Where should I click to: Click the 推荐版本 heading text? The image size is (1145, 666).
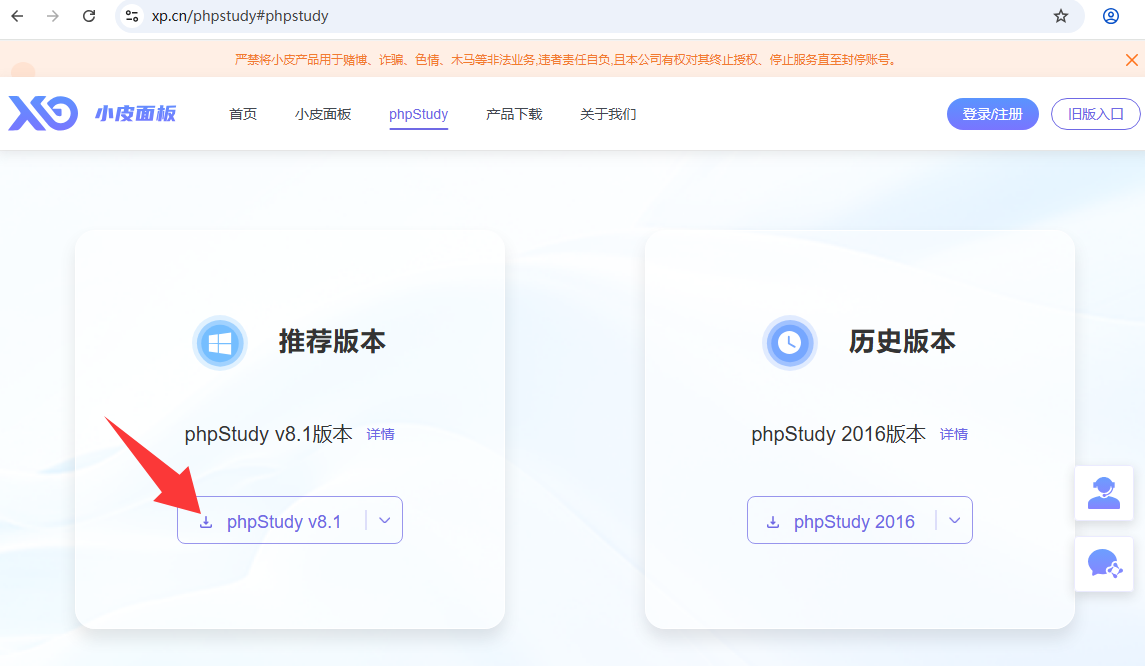coord(332,342)
